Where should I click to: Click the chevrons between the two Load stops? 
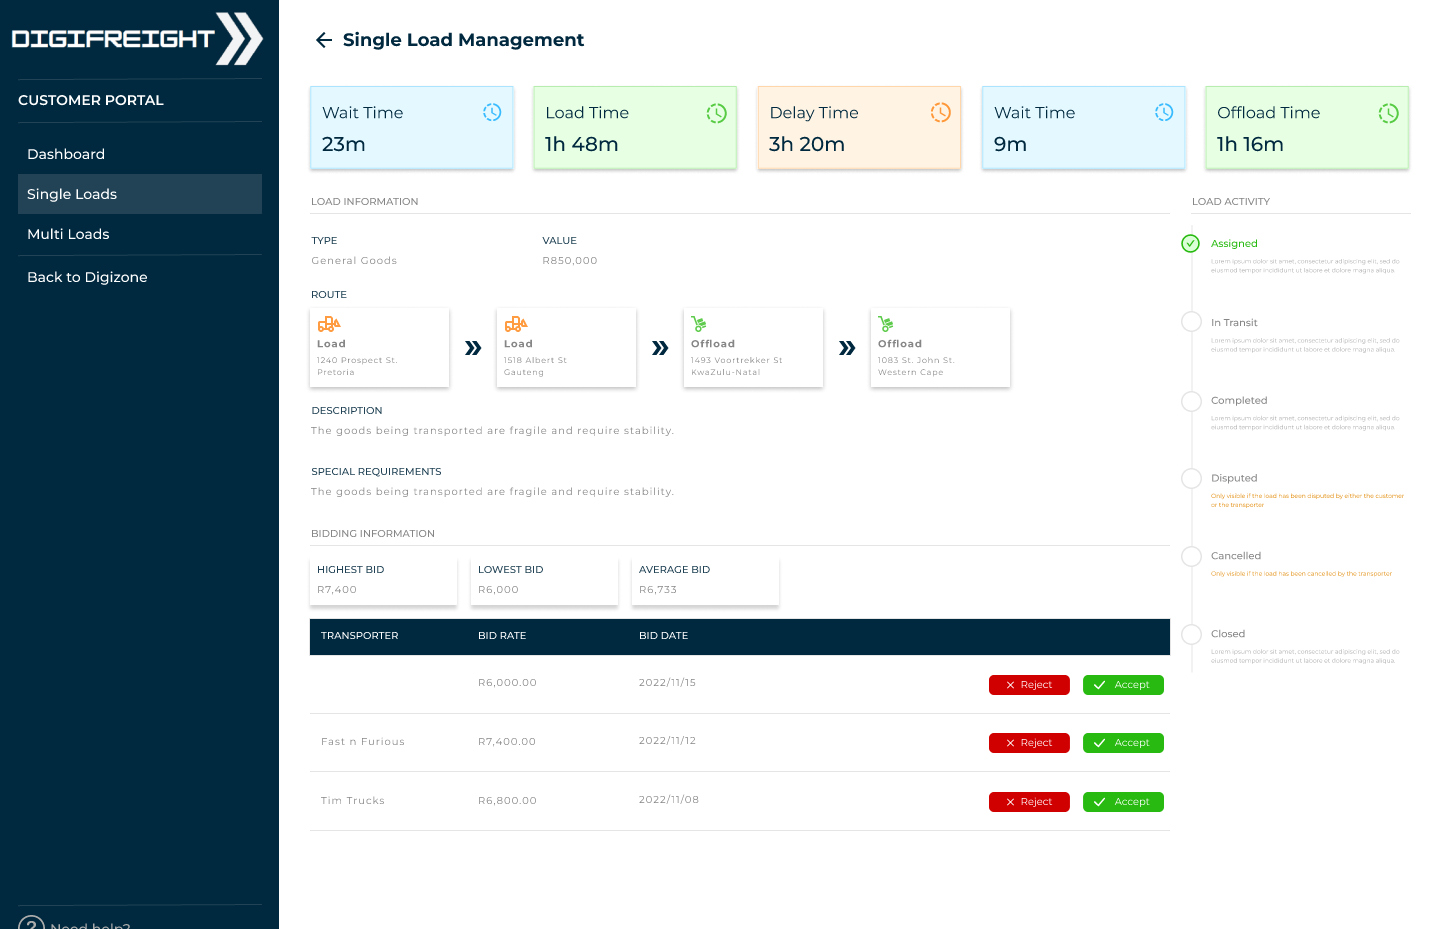click(x=472, y=347)
